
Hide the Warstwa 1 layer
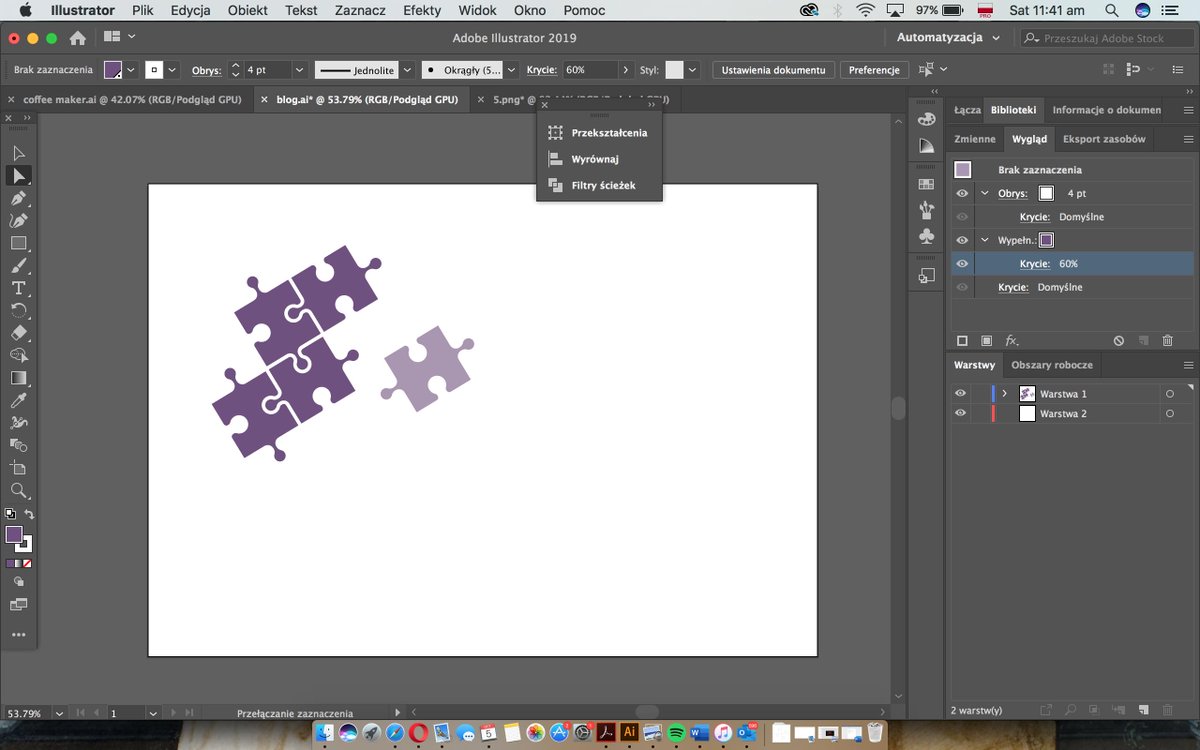(x=961, y=393)
